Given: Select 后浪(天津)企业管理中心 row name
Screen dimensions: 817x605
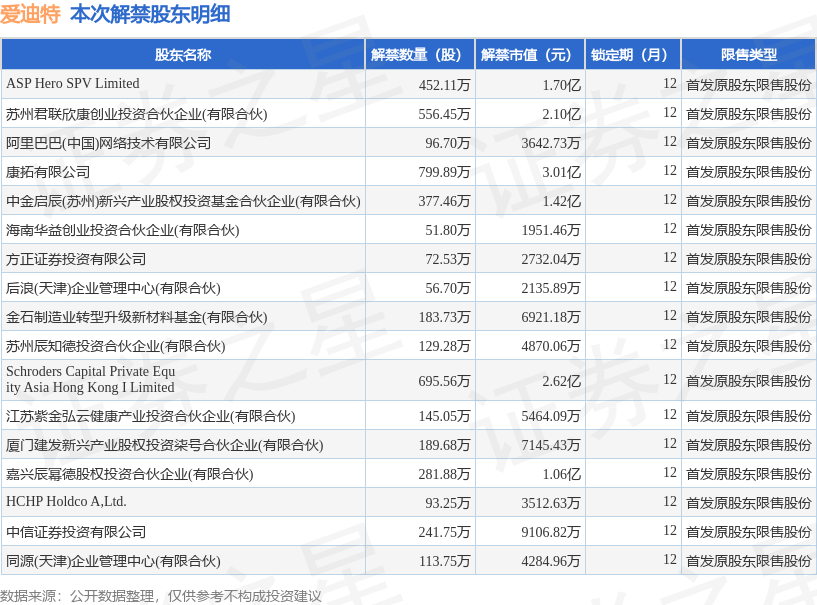Looking at the screenshot, I should [x=113, y=288].
